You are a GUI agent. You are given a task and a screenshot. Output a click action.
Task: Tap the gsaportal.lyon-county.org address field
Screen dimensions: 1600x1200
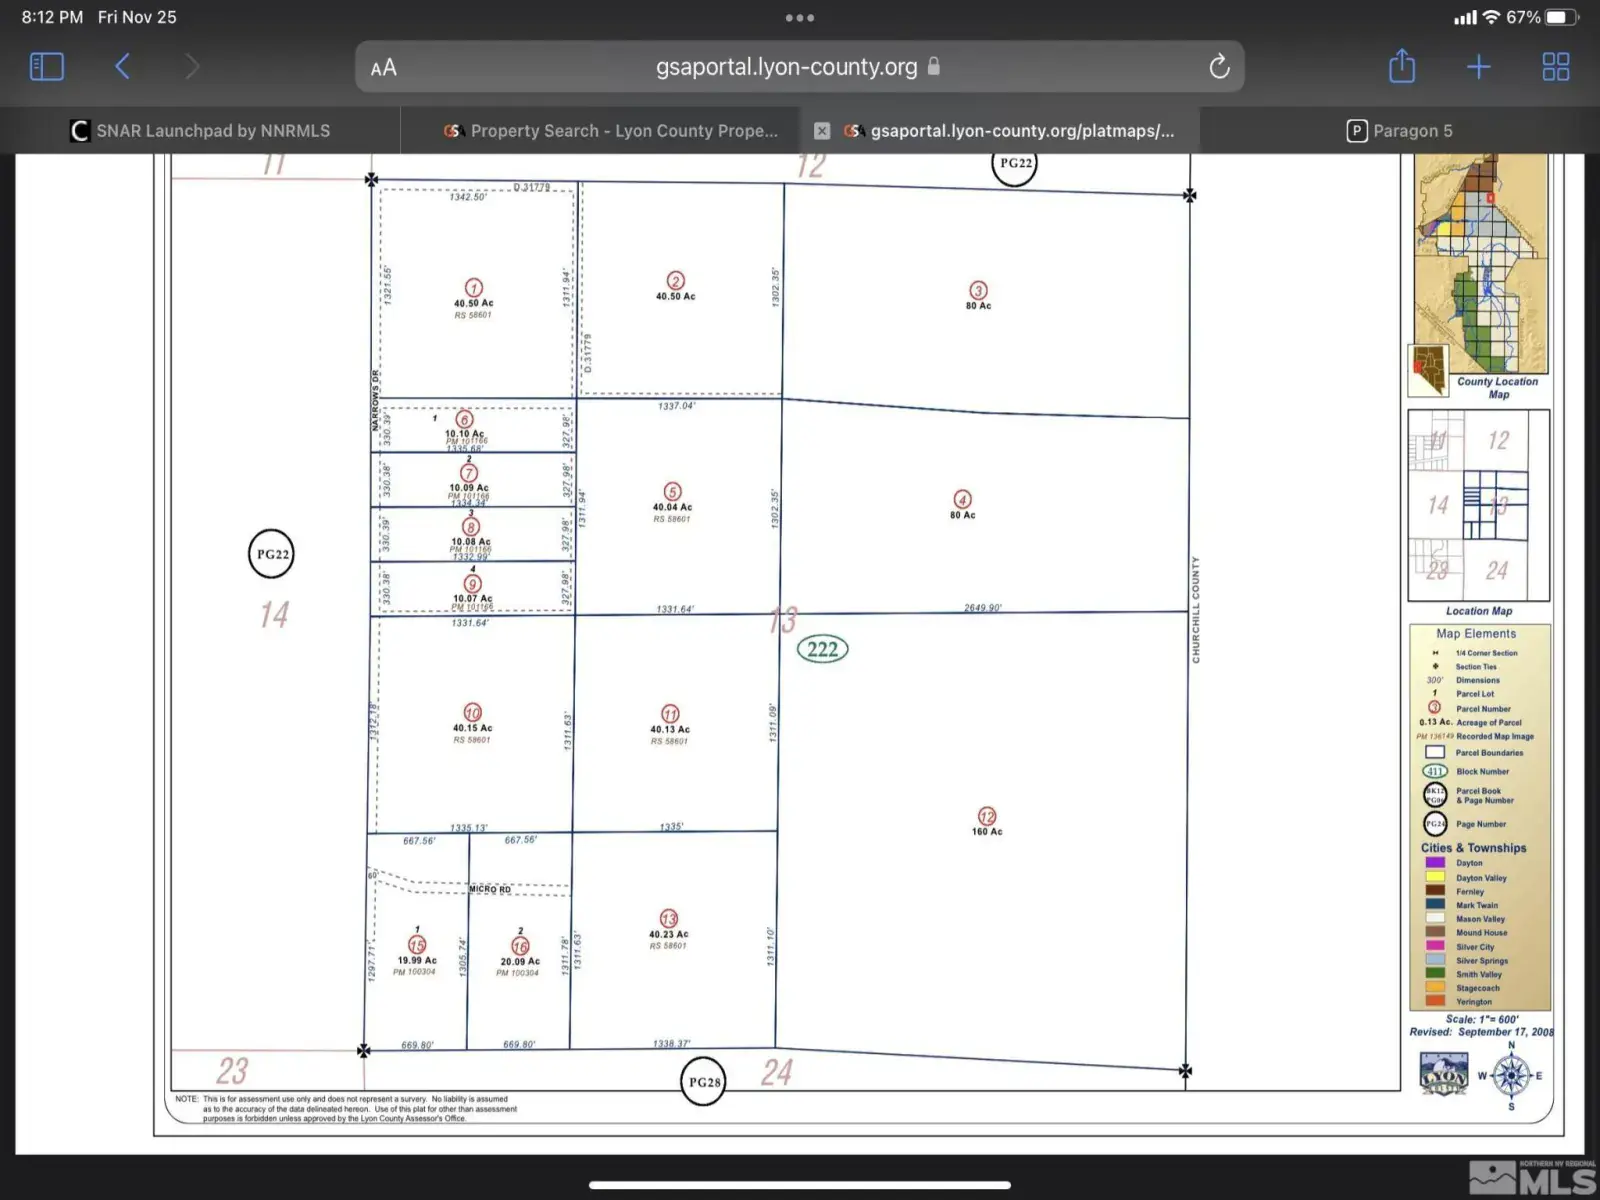pos(786,67)
